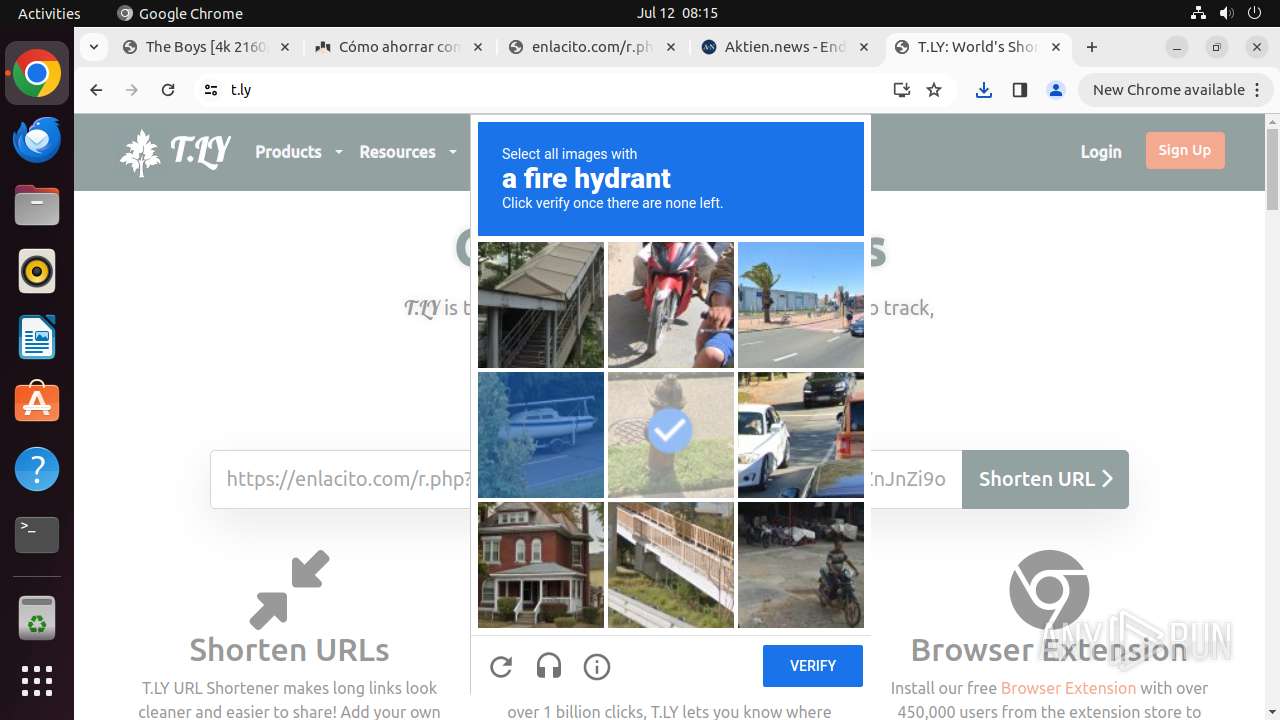This screenshot has height=720, width=1280.
Task: Click the address bar showing t.ly
Action: [550, 90]
